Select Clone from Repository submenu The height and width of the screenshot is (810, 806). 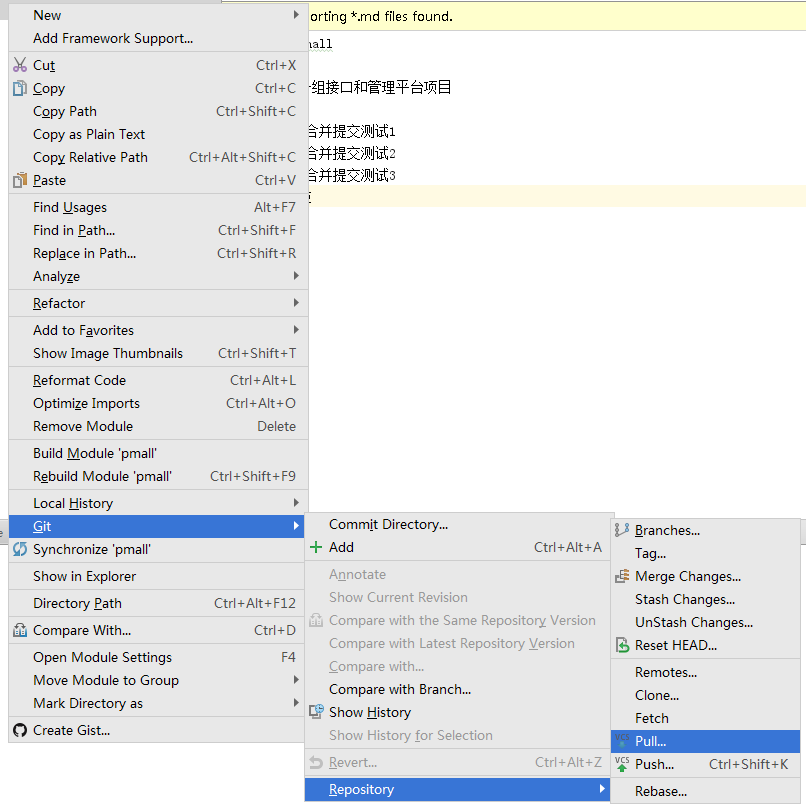tap(706, 695)
